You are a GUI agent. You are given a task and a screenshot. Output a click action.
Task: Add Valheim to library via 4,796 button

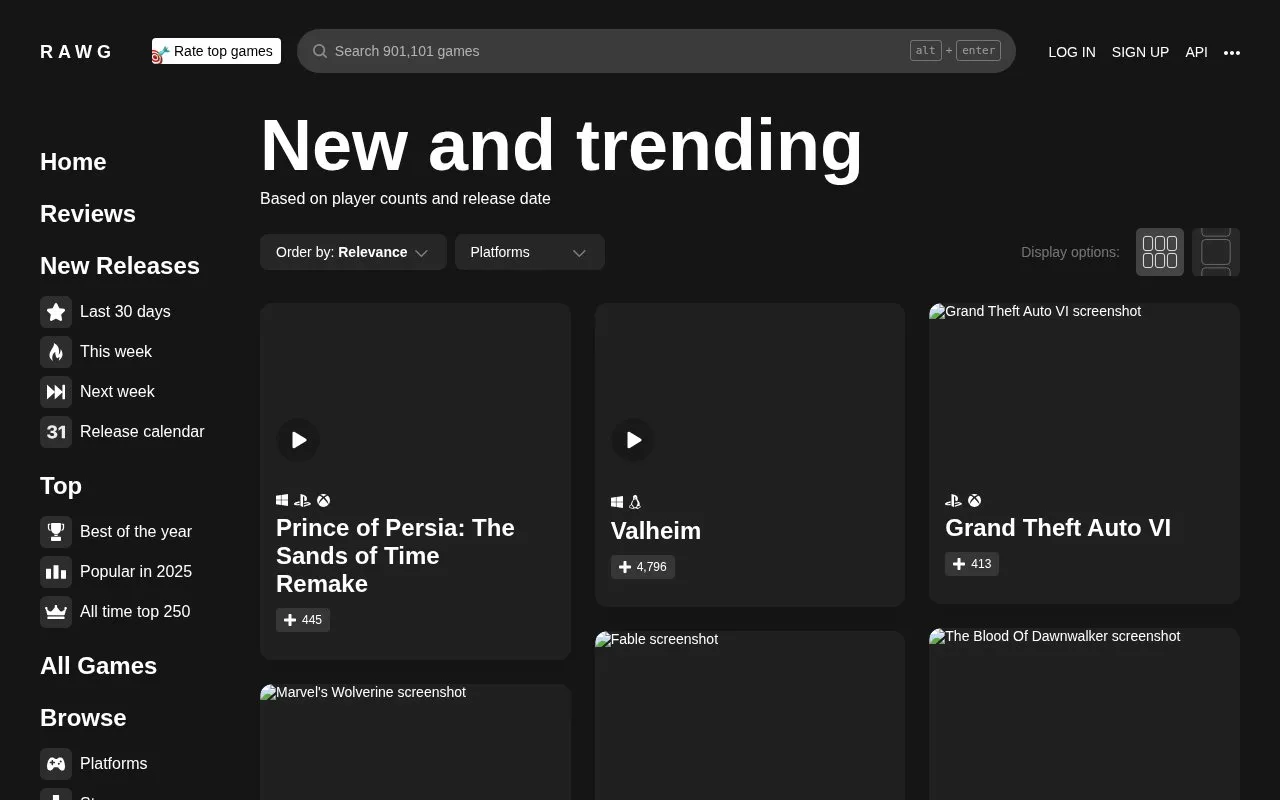coord(643,567)
